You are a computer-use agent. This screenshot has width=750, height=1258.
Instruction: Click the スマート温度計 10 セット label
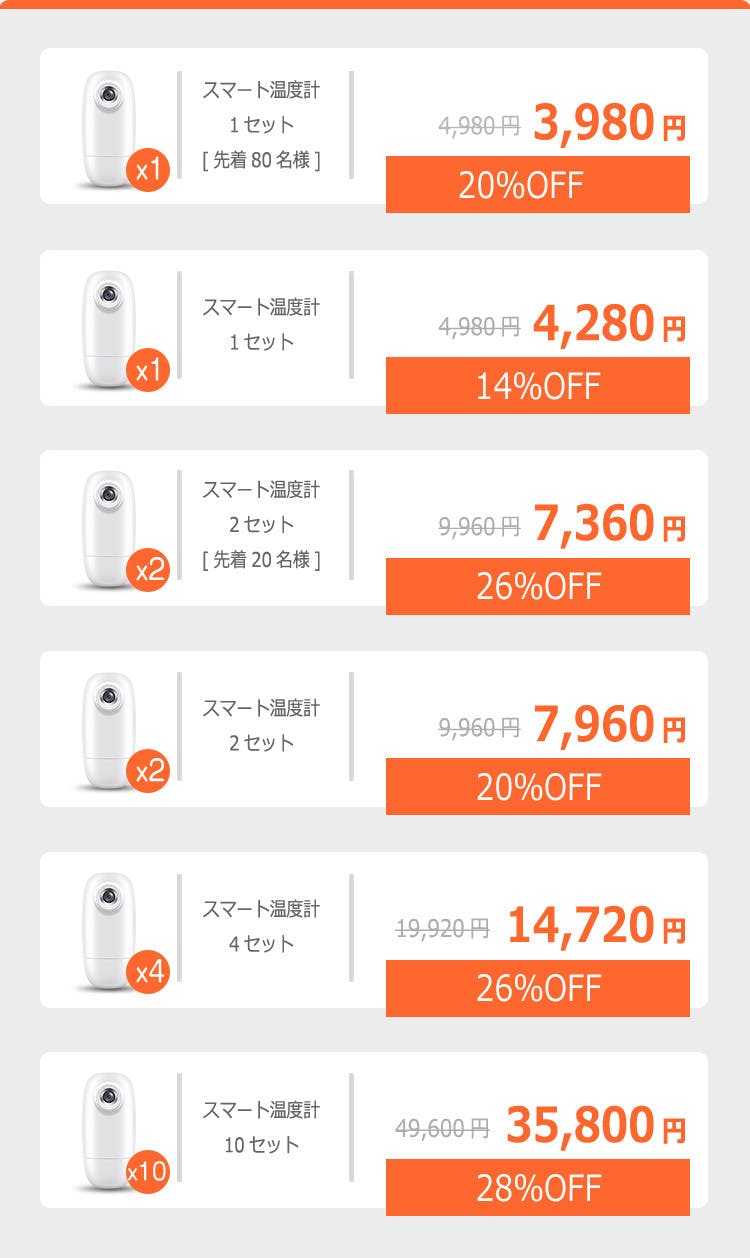pos(262,1127)
